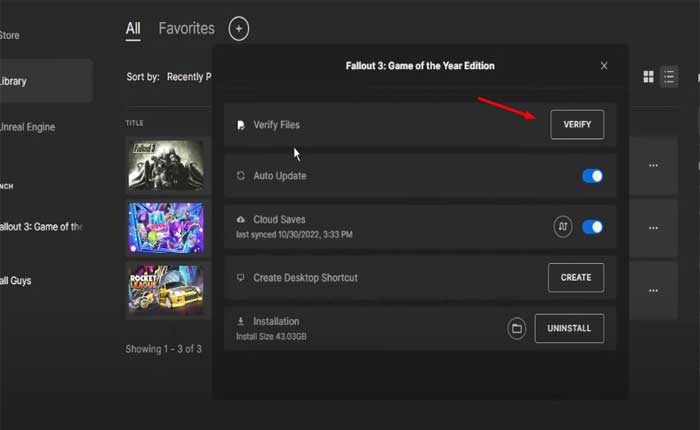Open three-dot menu for Rocket League row
Image resolution: width=700 pixels, height=430 pixels.
pyautogui.click(x=654, y=290)
